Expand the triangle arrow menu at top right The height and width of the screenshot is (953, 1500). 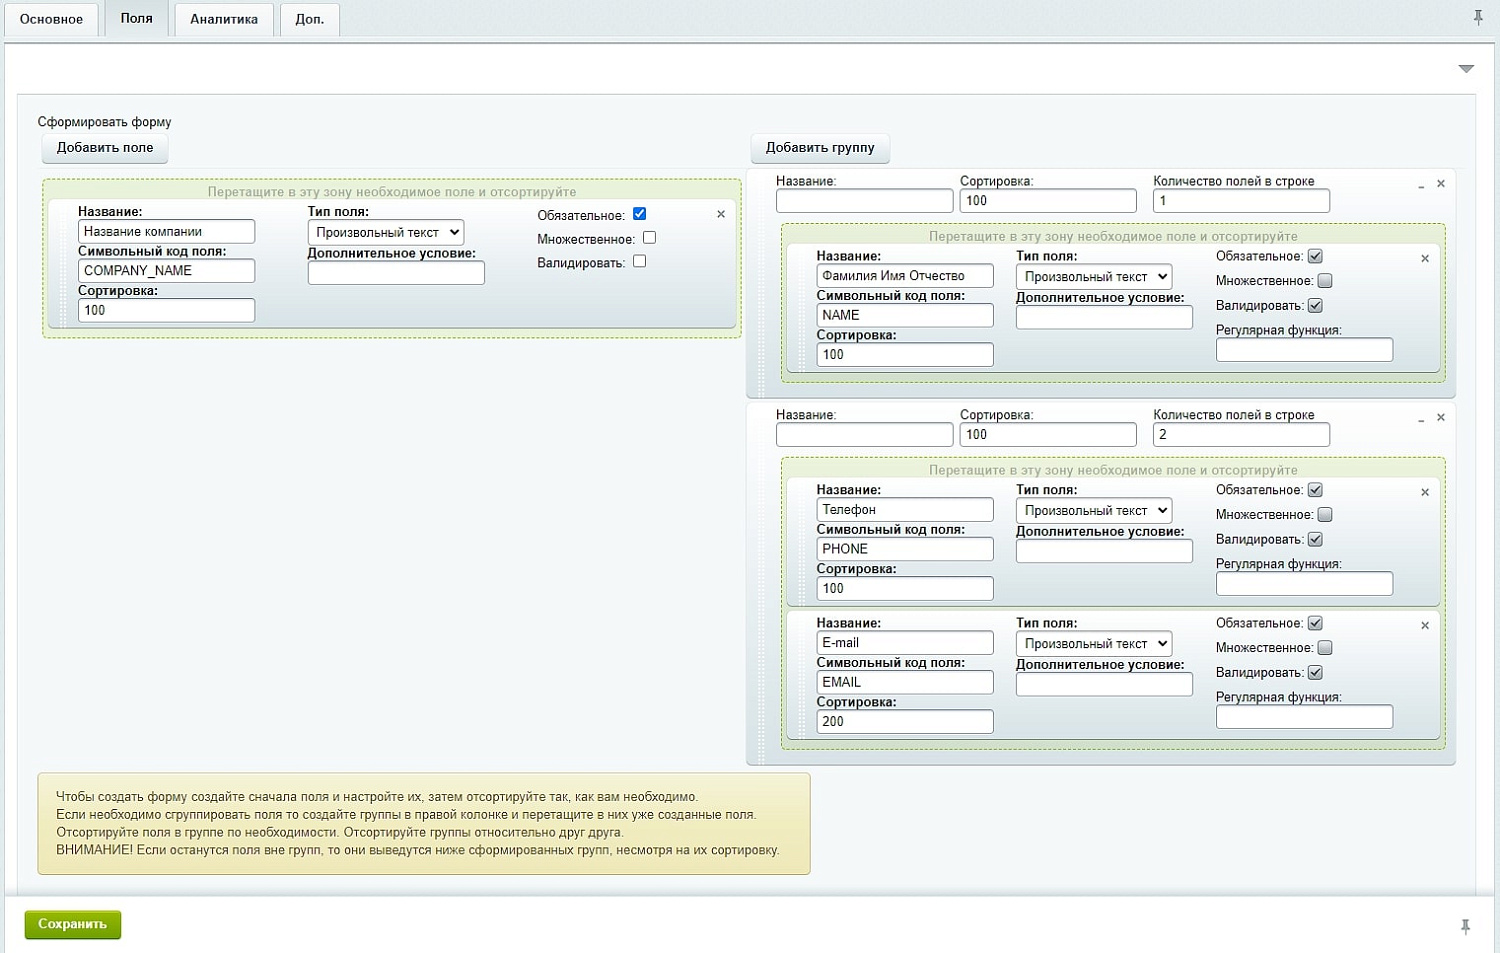click(x=1466, y=69)
